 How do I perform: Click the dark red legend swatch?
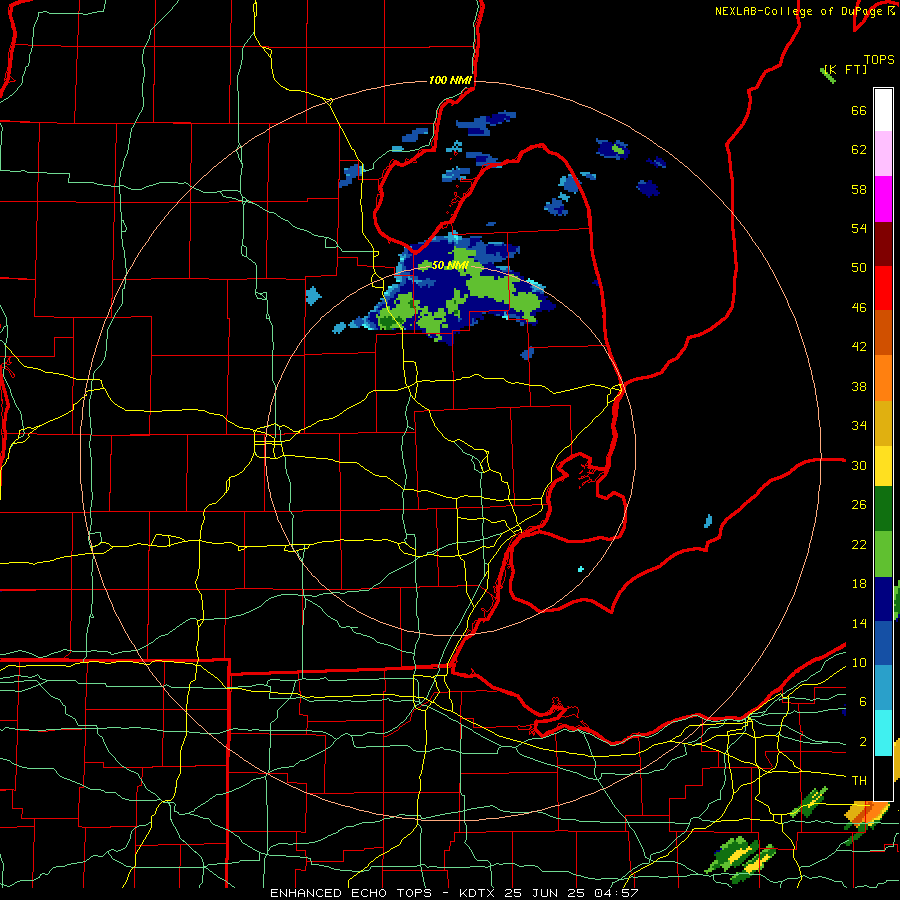tap(883, 244)
